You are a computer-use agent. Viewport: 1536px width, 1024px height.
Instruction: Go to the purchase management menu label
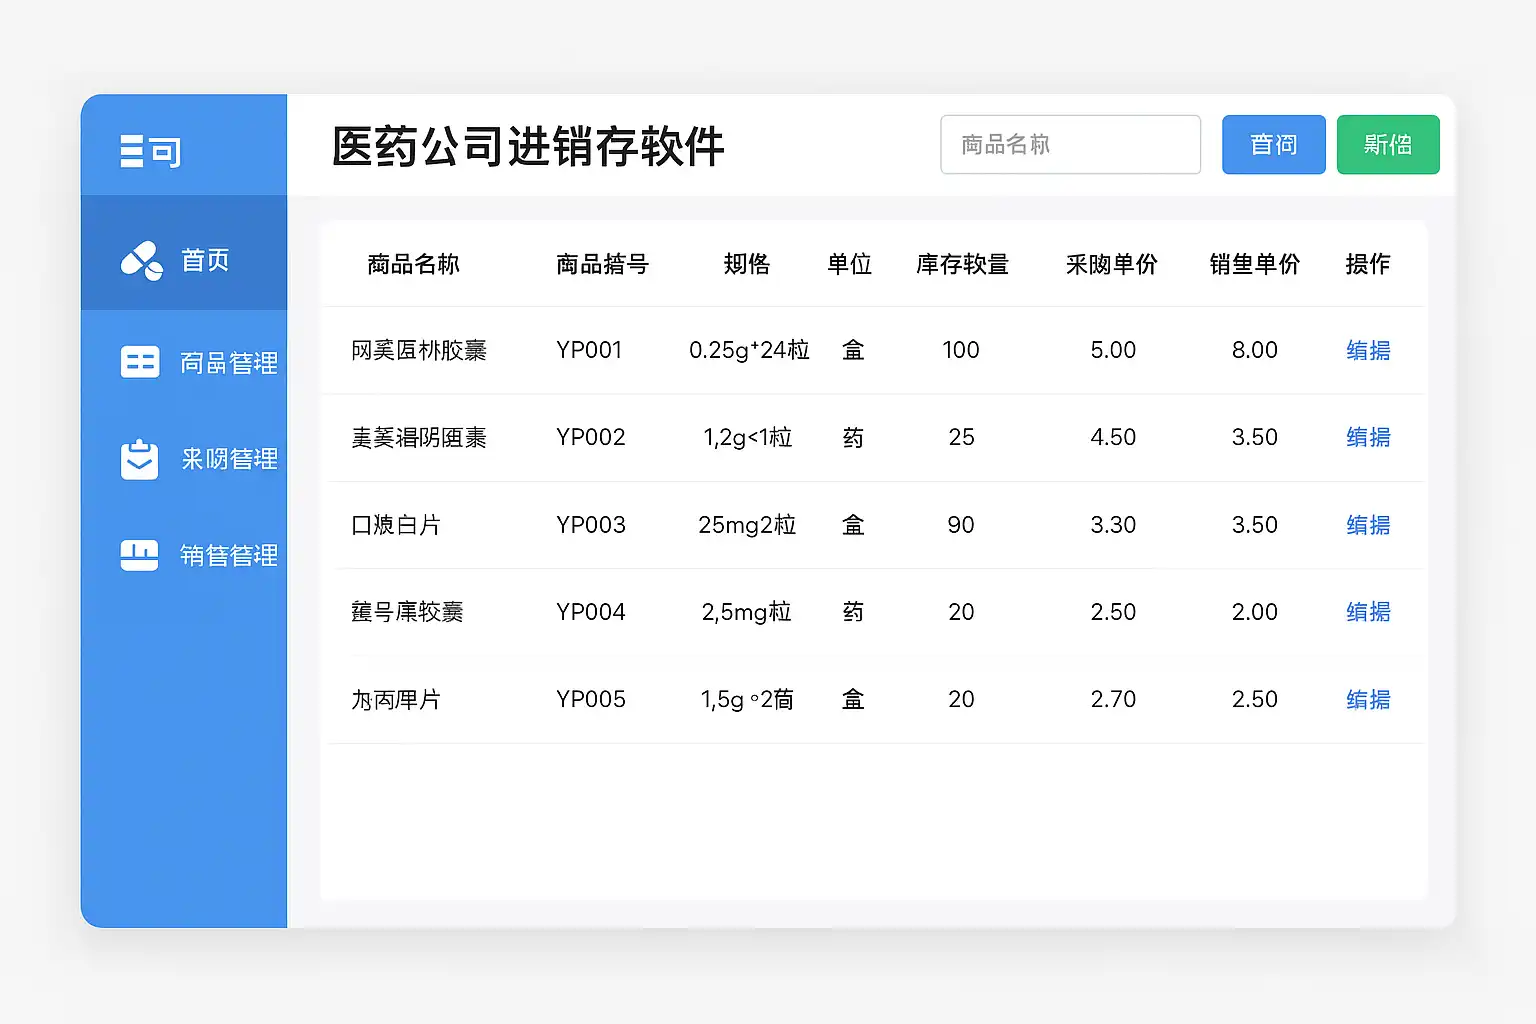coord(229,459)
